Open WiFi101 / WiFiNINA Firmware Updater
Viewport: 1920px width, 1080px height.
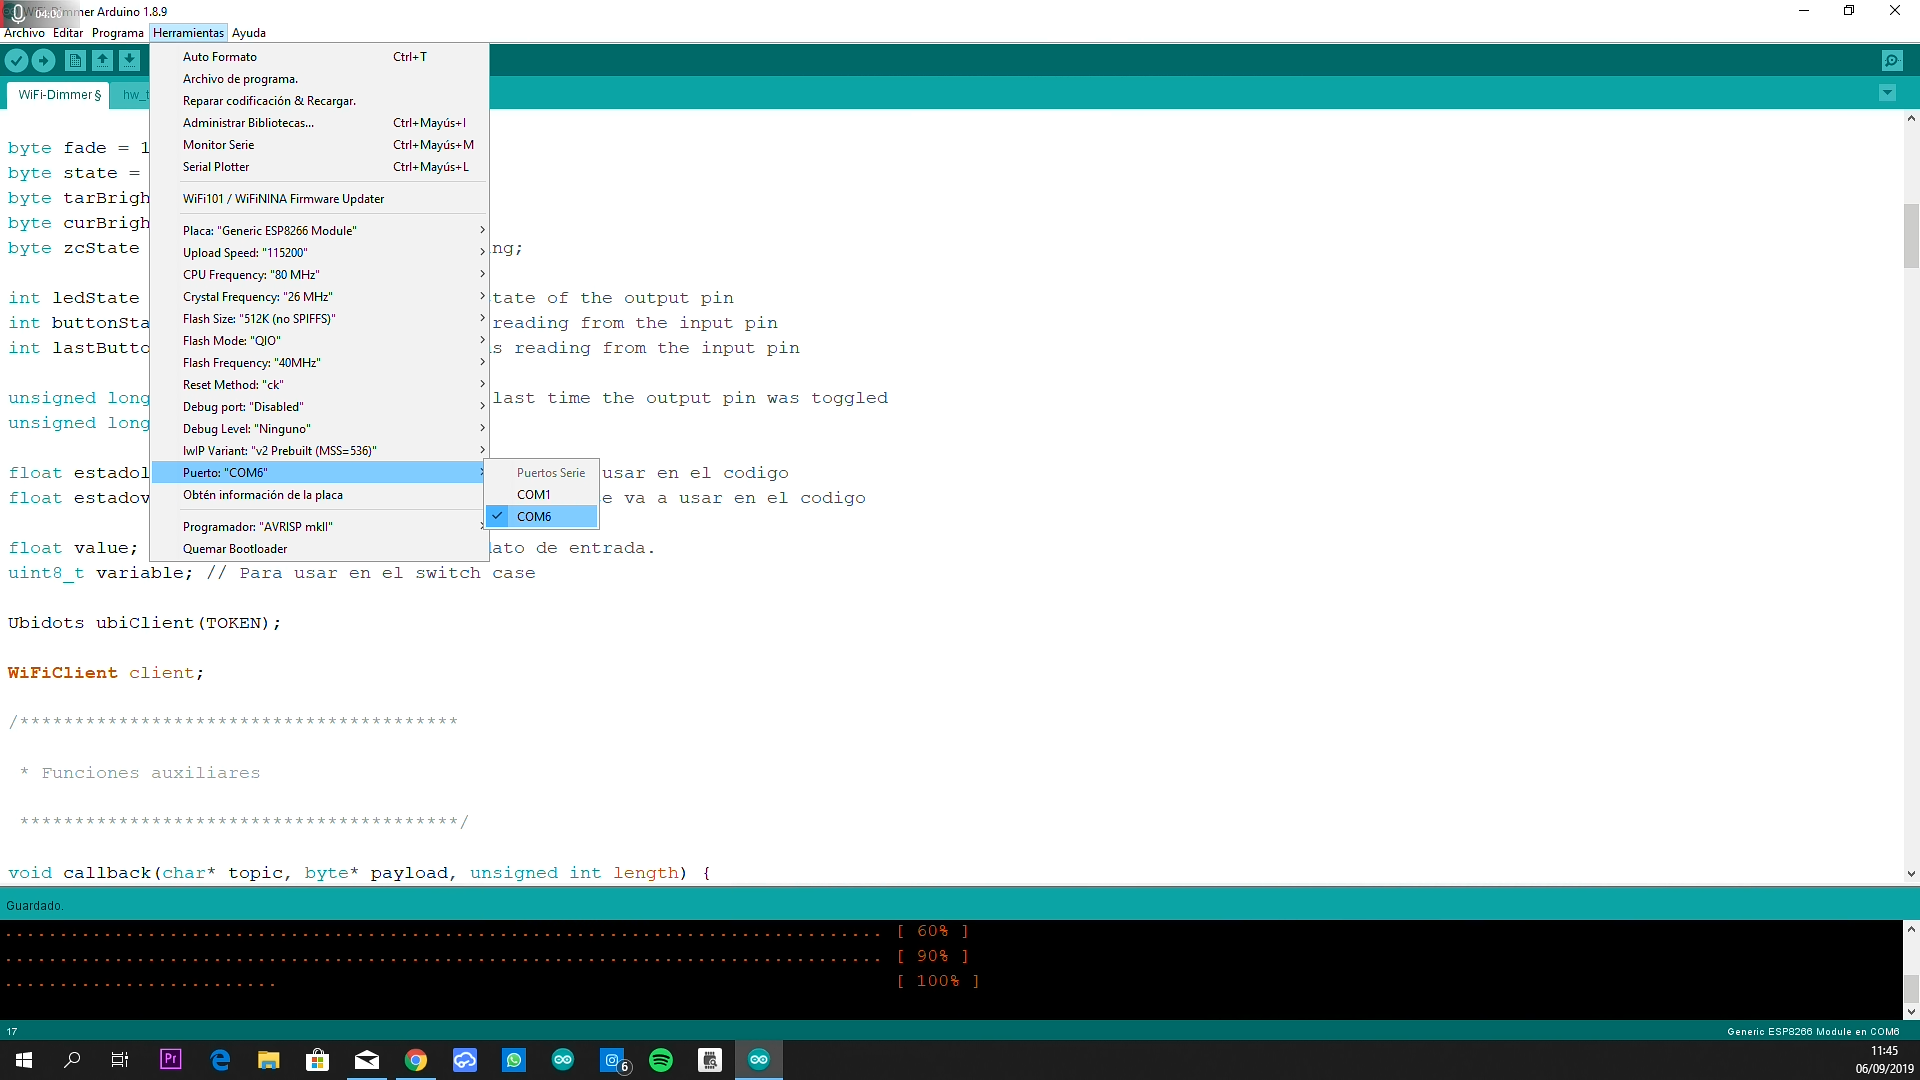(319, 199)
